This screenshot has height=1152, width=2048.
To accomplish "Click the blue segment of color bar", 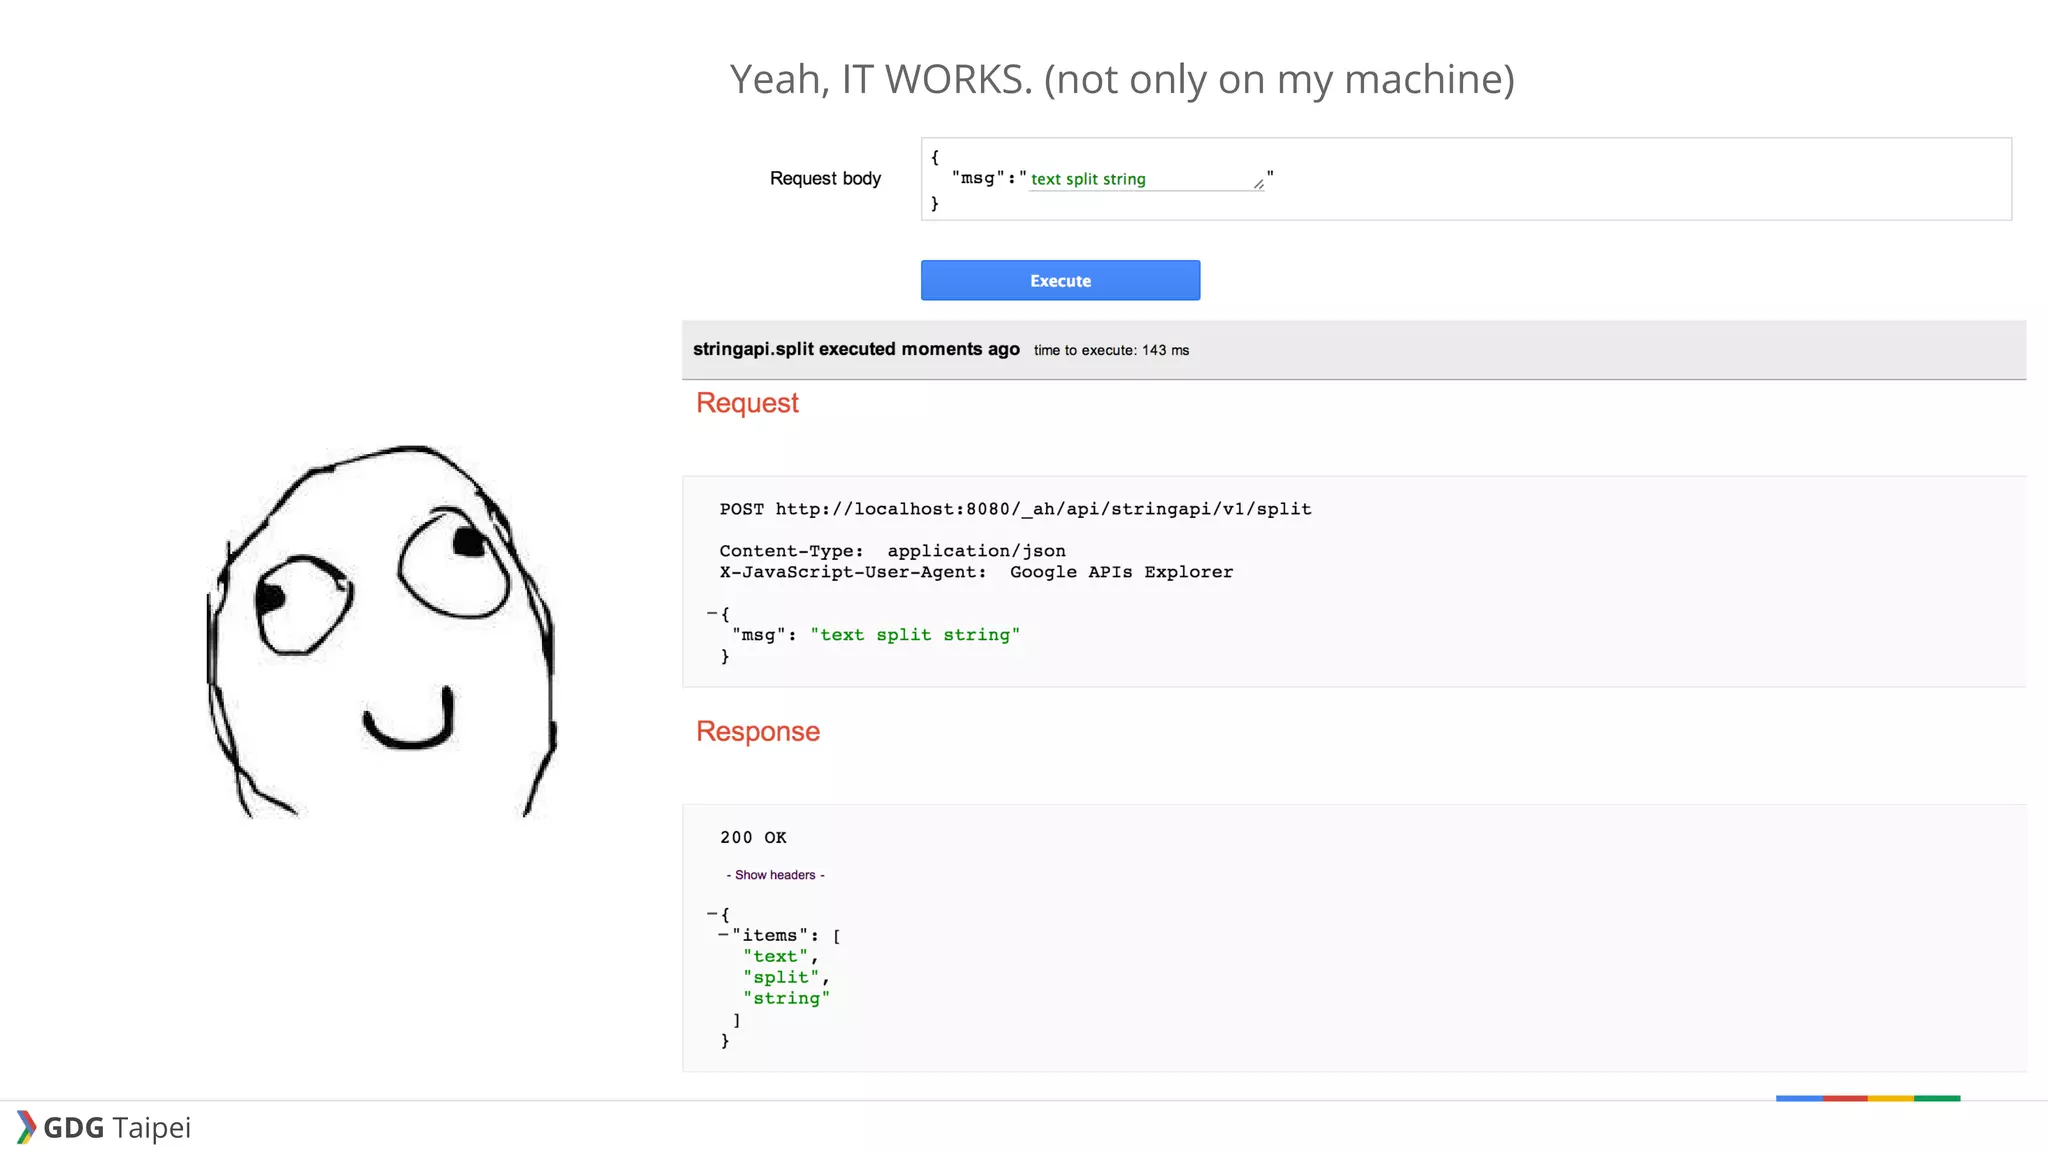I will [1798, 1098].
